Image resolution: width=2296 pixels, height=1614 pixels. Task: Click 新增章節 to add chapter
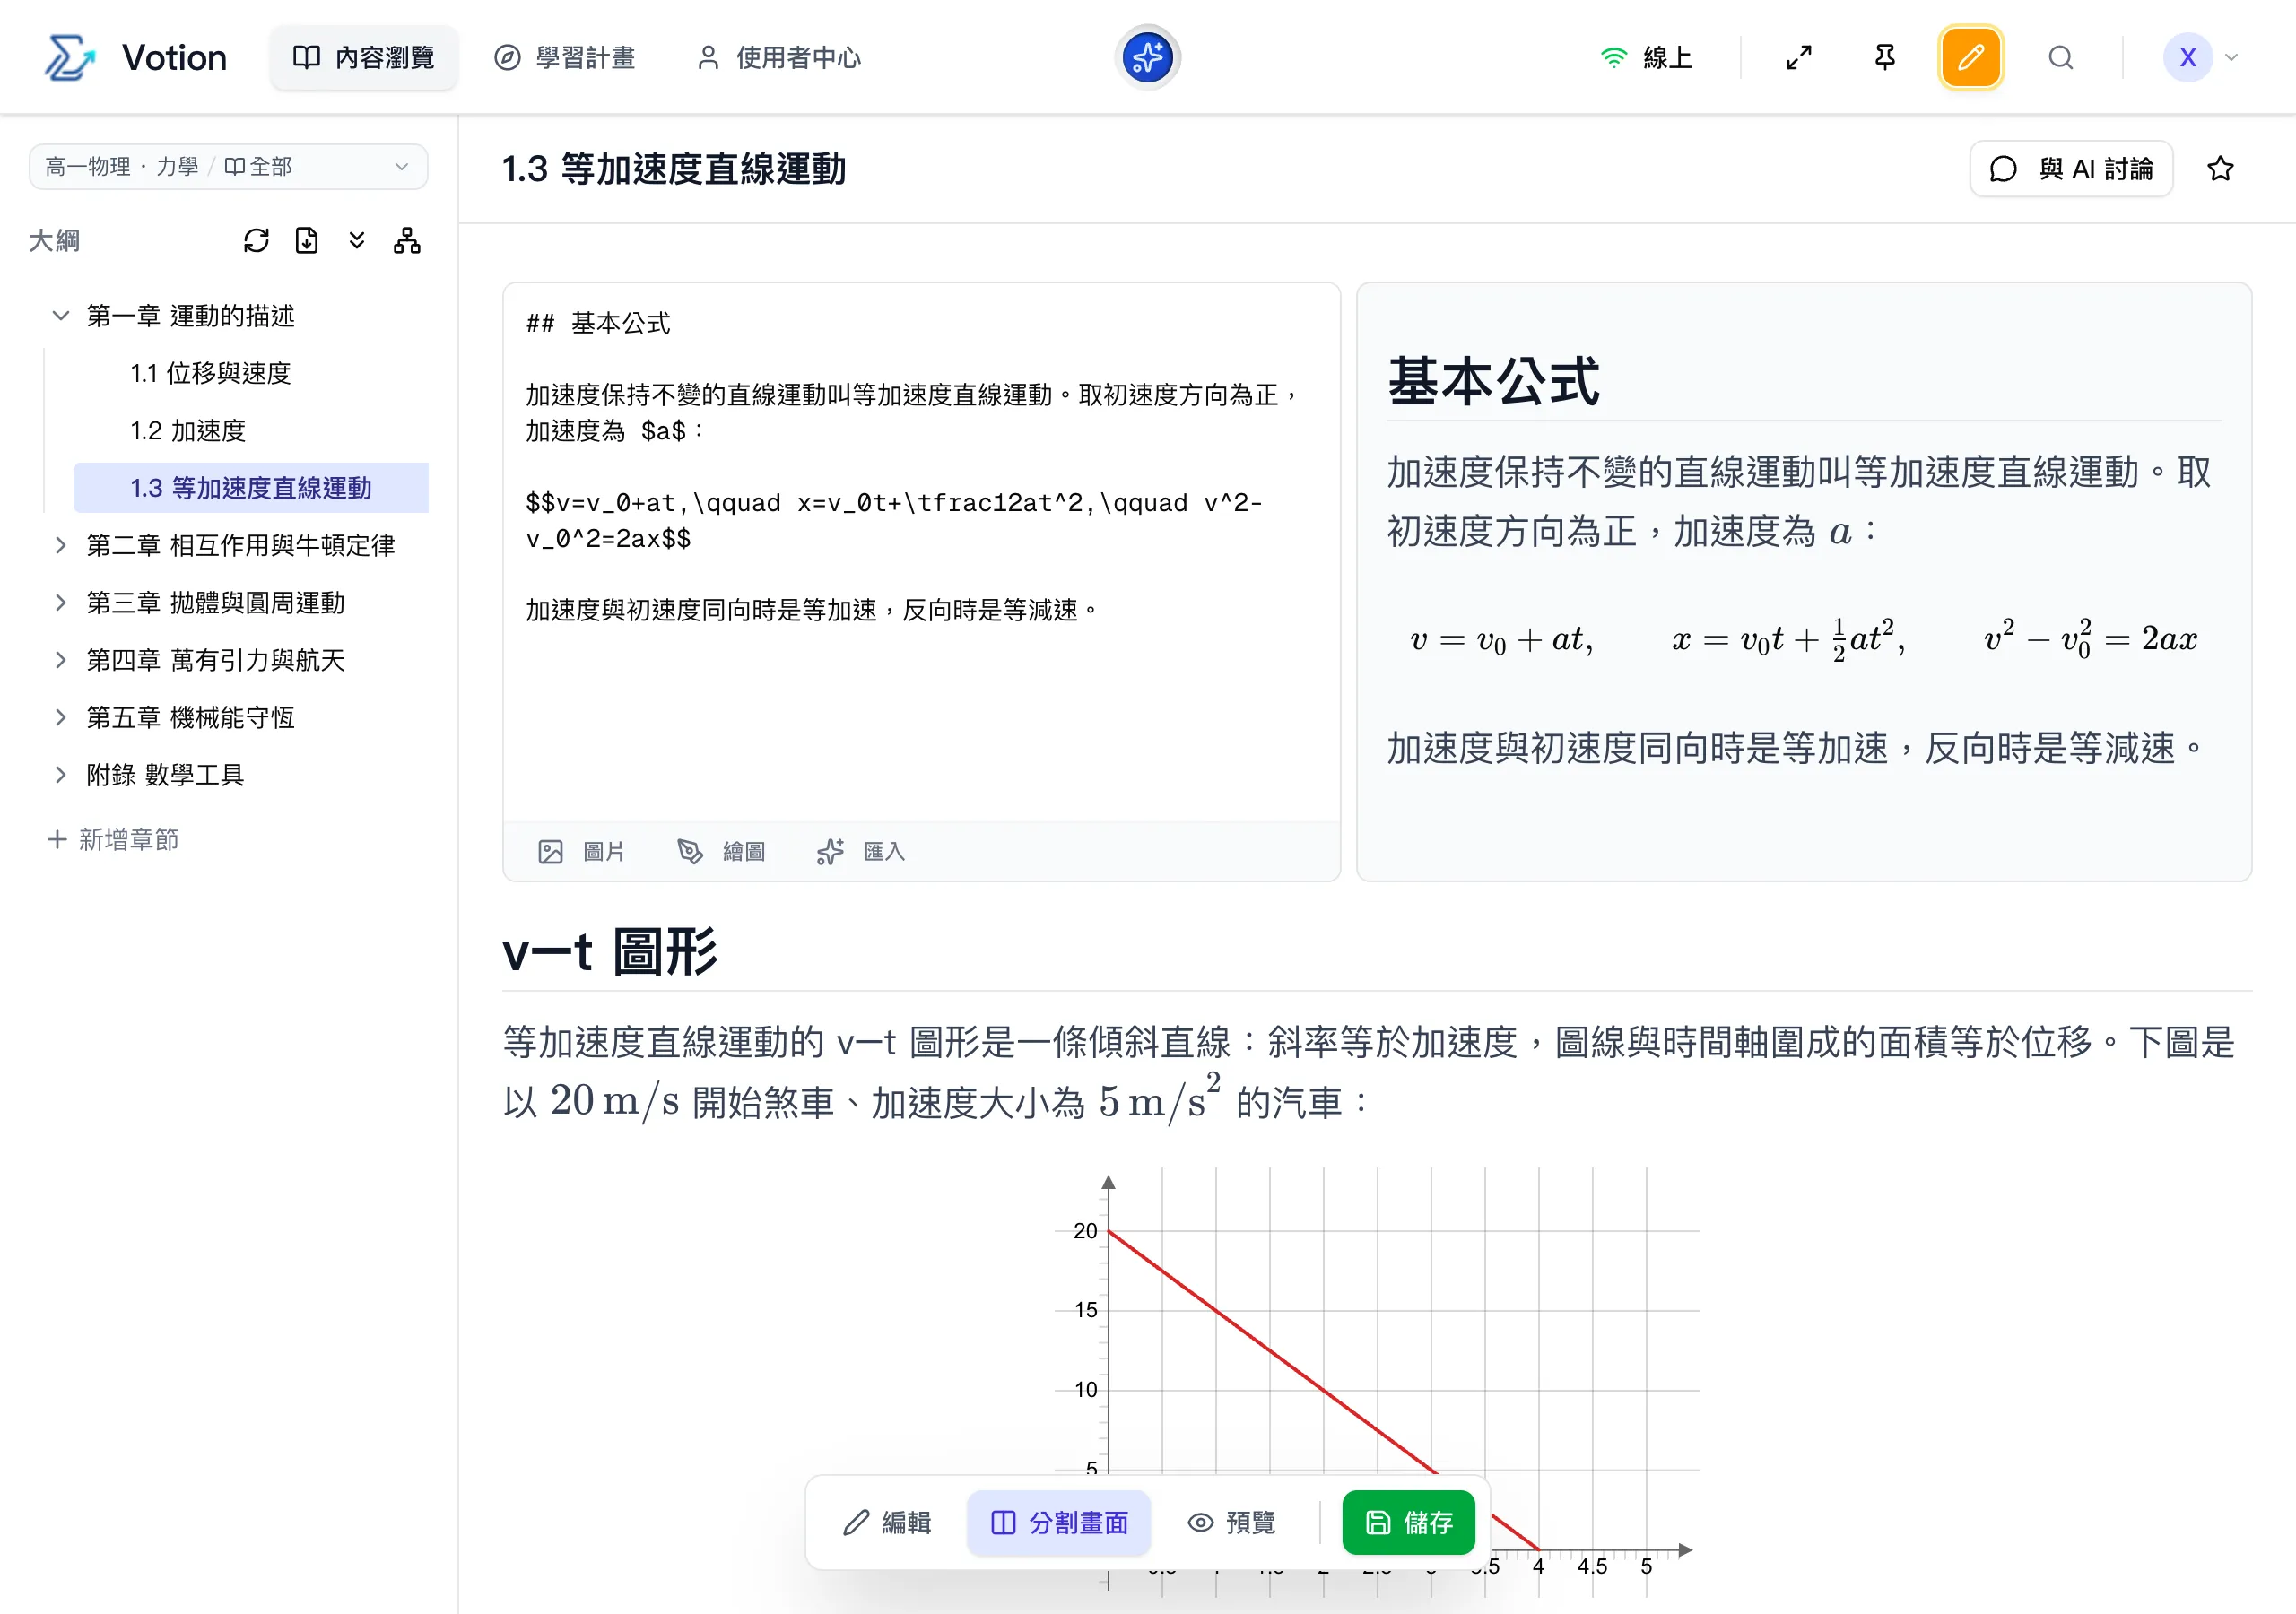coord(113,839)
